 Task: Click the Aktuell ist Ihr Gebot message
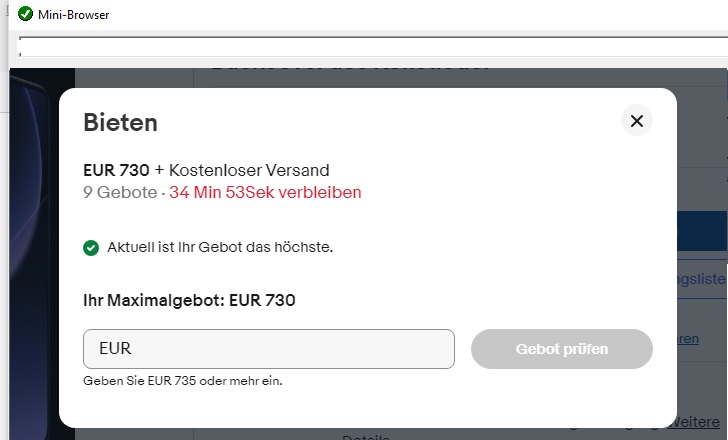pyautogui.click(x=219, y=247)
